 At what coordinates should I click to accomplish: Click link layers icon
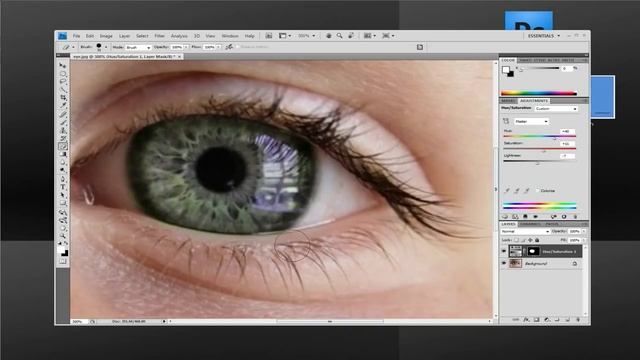(x=516, y=320)
